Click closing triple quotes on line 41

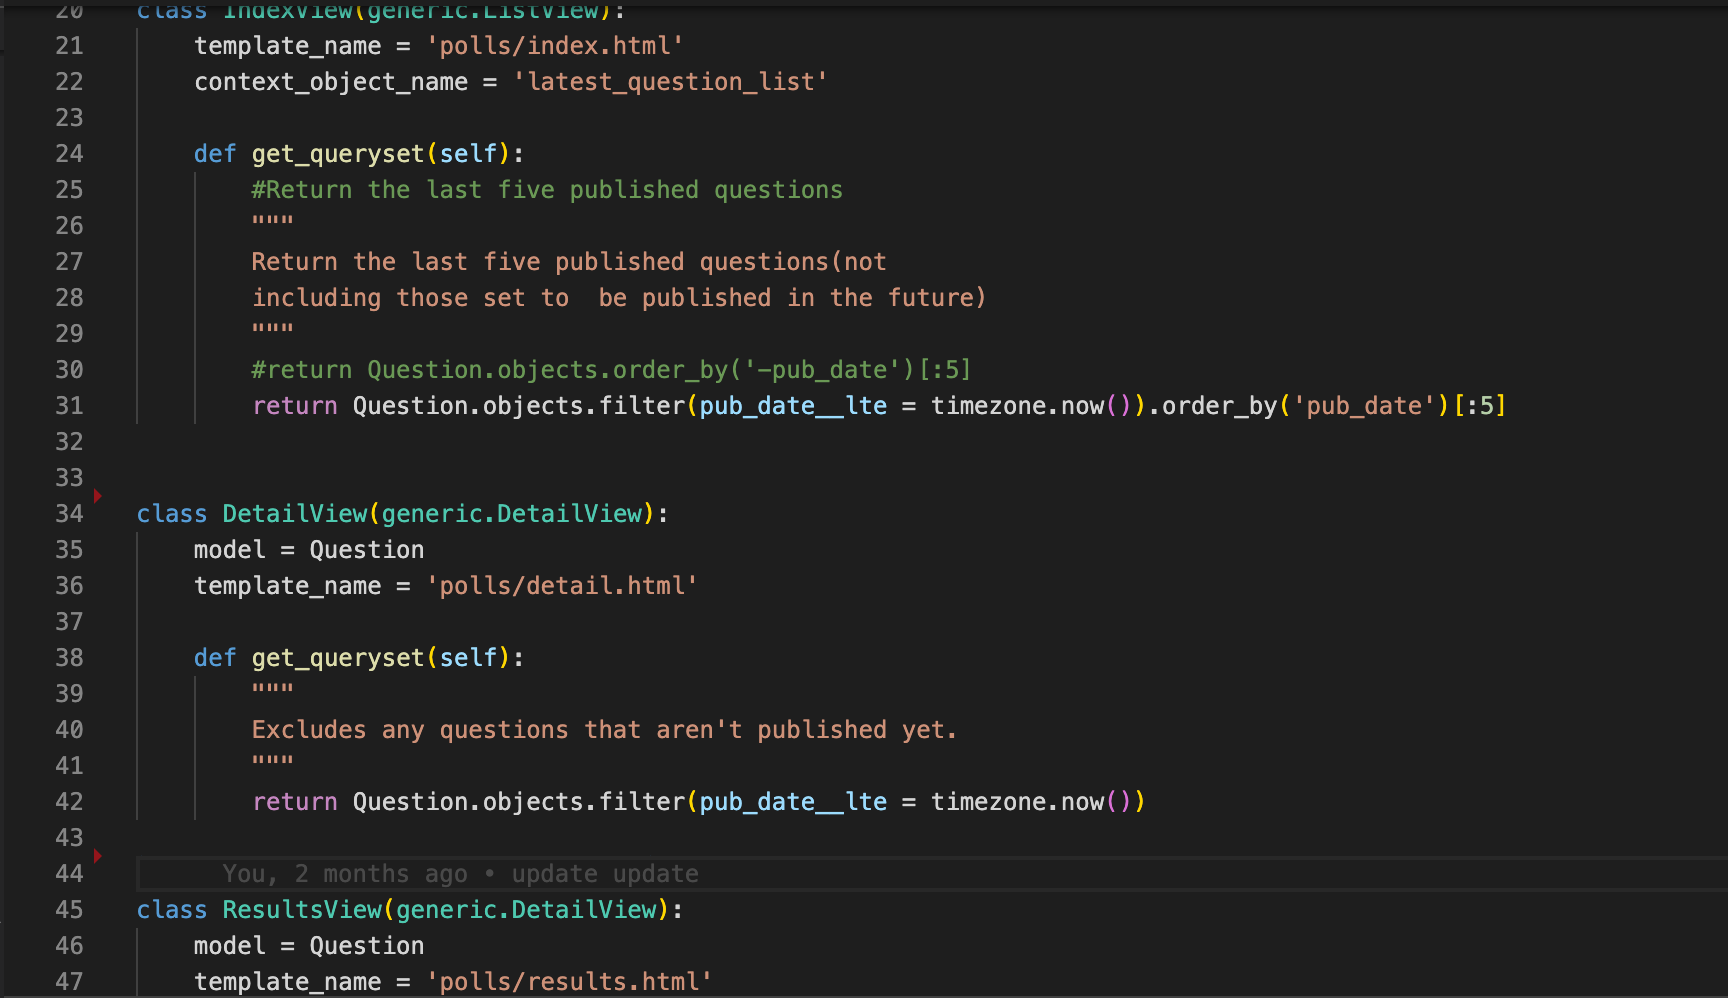point(273,762)
